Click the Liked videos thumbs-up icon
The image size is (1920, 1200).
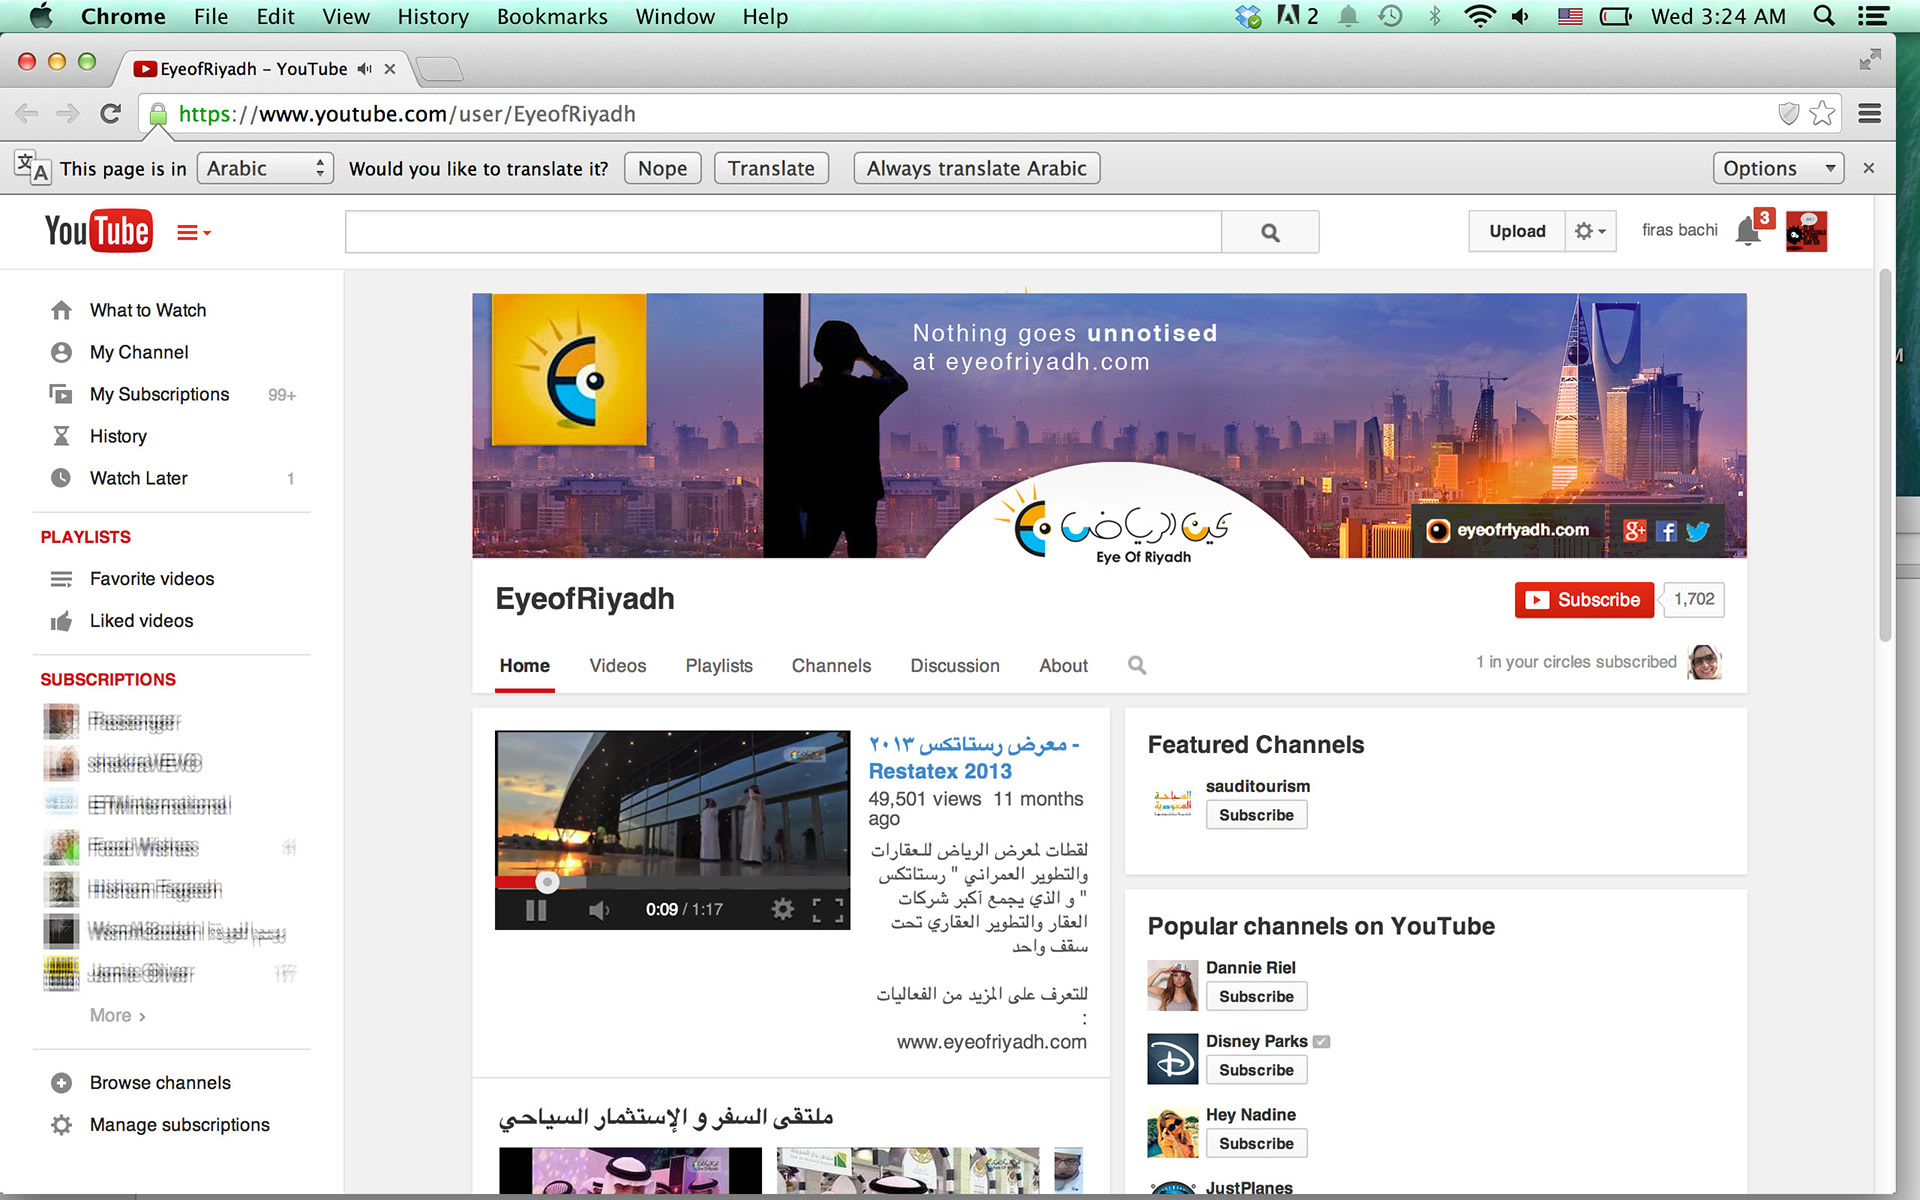click(61, 621)
